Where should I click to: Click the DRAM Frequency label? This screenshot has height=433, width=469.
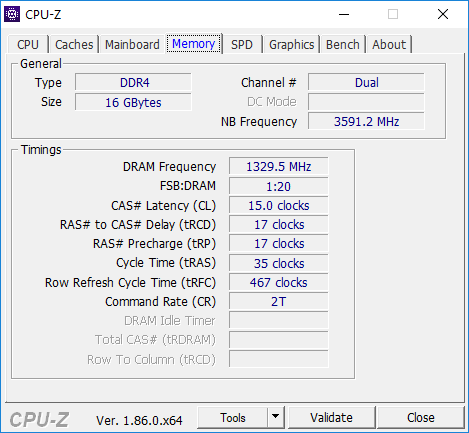(x=169, y=167)
